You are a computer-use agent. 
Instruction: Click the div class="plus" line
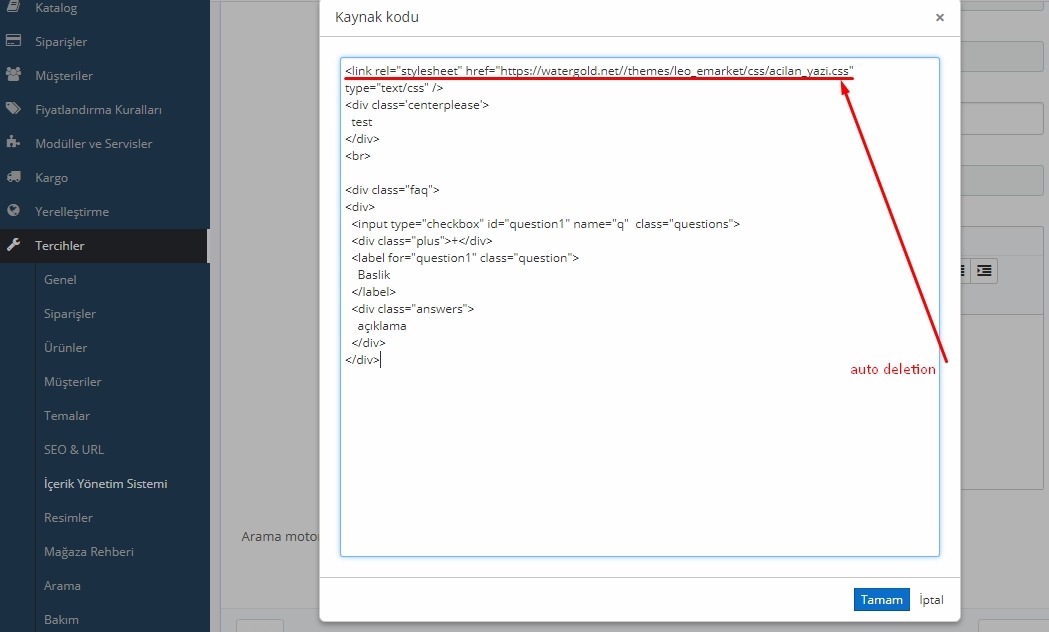pyautogui.click(x=421, y=241)
